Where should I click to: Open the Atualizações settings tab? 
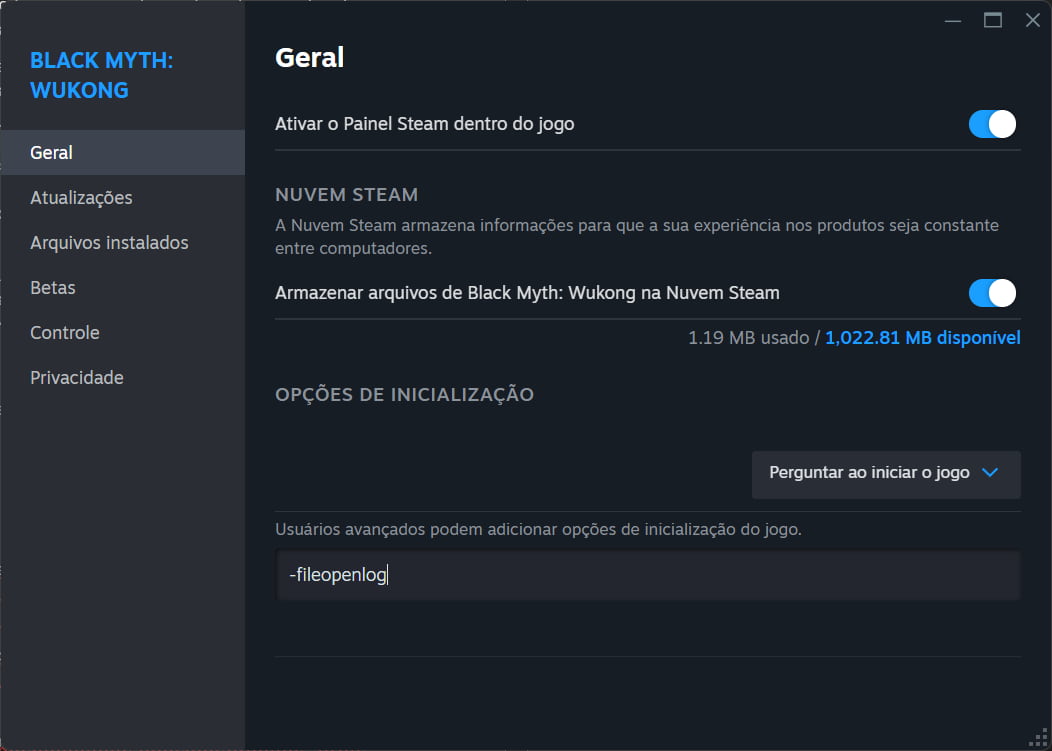coord(122,197)
